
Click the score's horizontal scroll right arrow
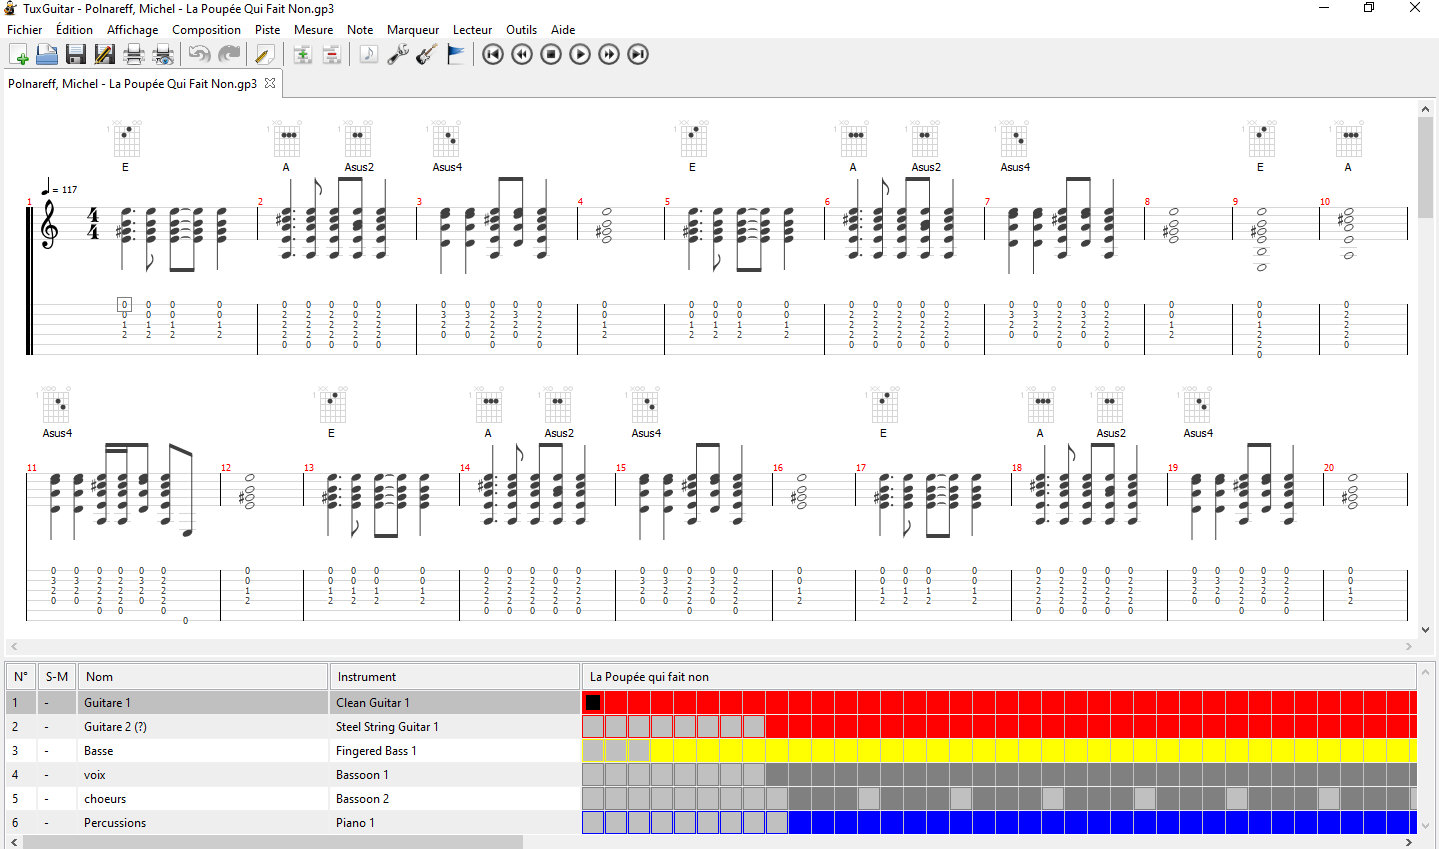coord(1409,647)
